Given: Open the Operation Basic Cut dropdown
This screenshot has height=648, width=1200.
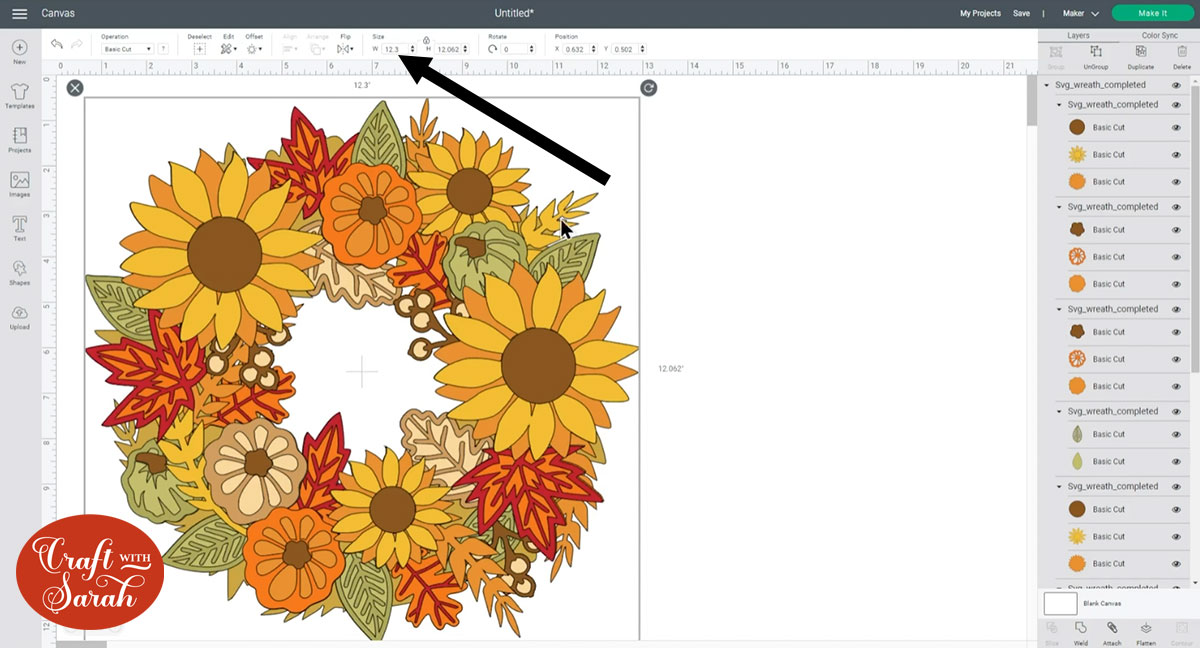Looking at the screenshot, I should 128,49.
